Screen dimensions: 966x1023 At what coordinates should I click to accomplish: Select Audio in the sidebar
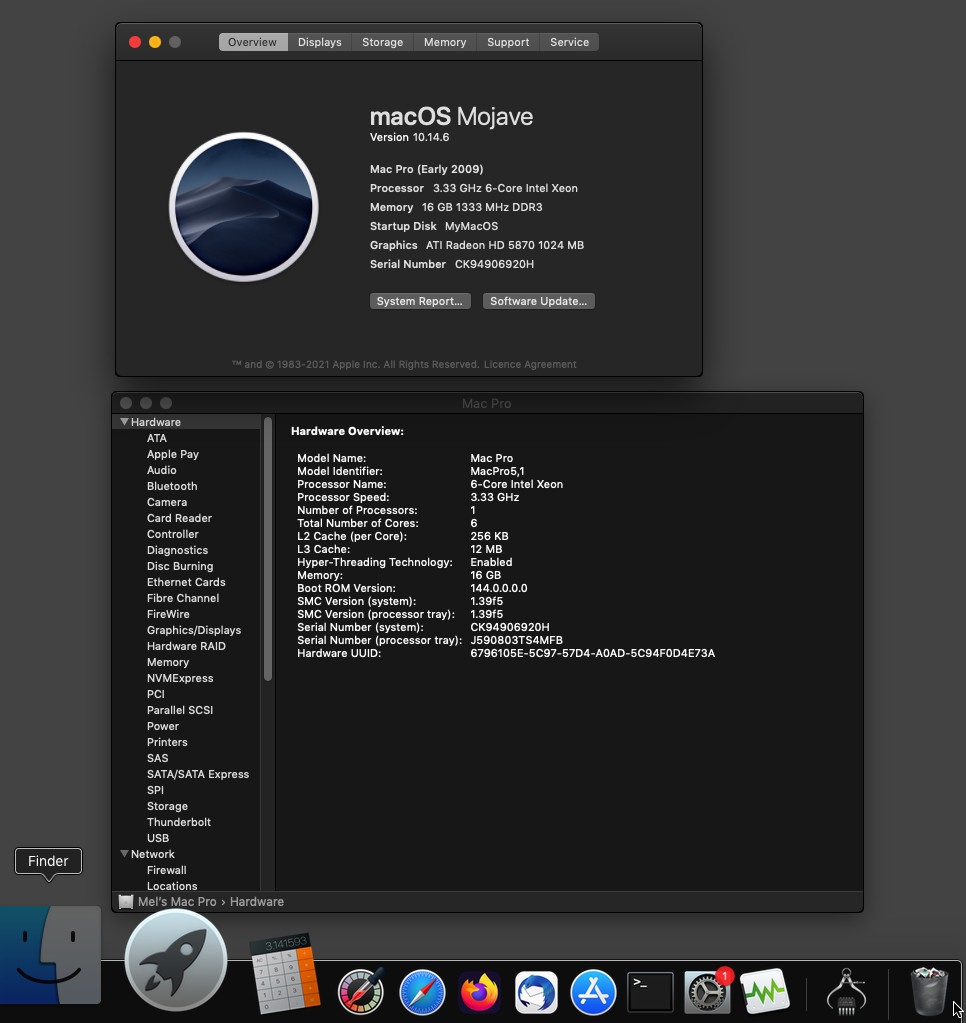tap(162, 470)
